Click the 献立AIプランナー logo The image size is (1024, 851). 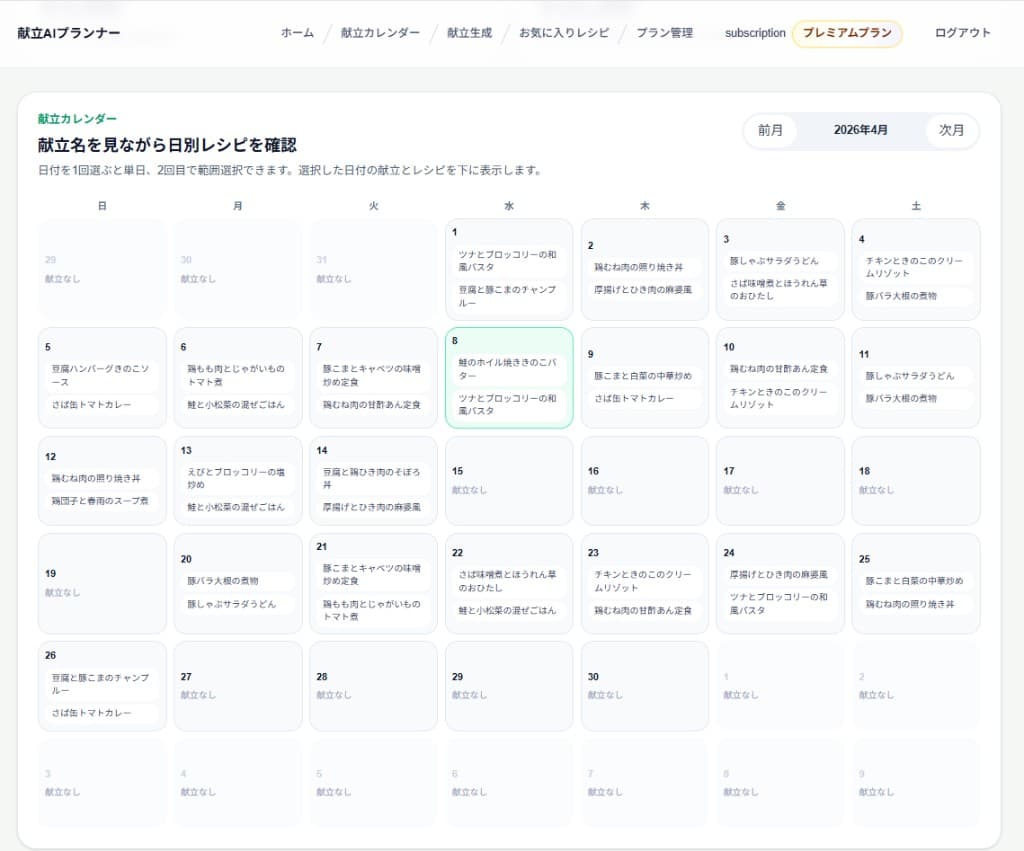coord(69,33)
